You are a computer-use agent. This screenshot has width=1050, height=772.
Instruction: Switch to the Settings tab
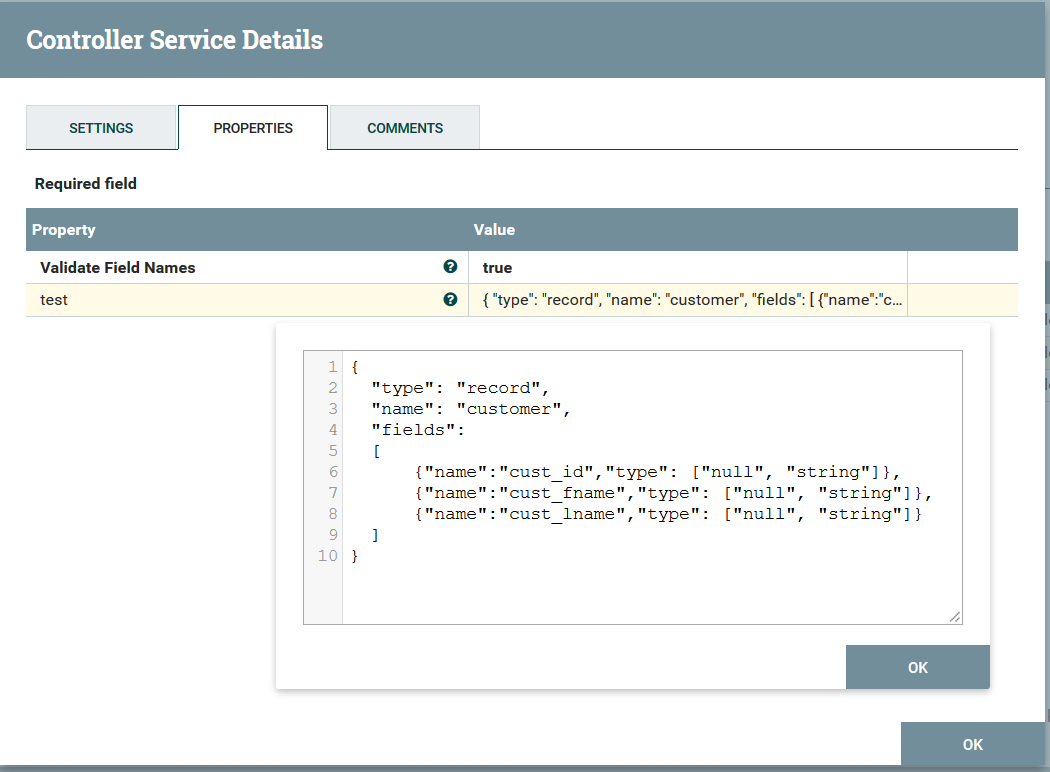(101, 128)
